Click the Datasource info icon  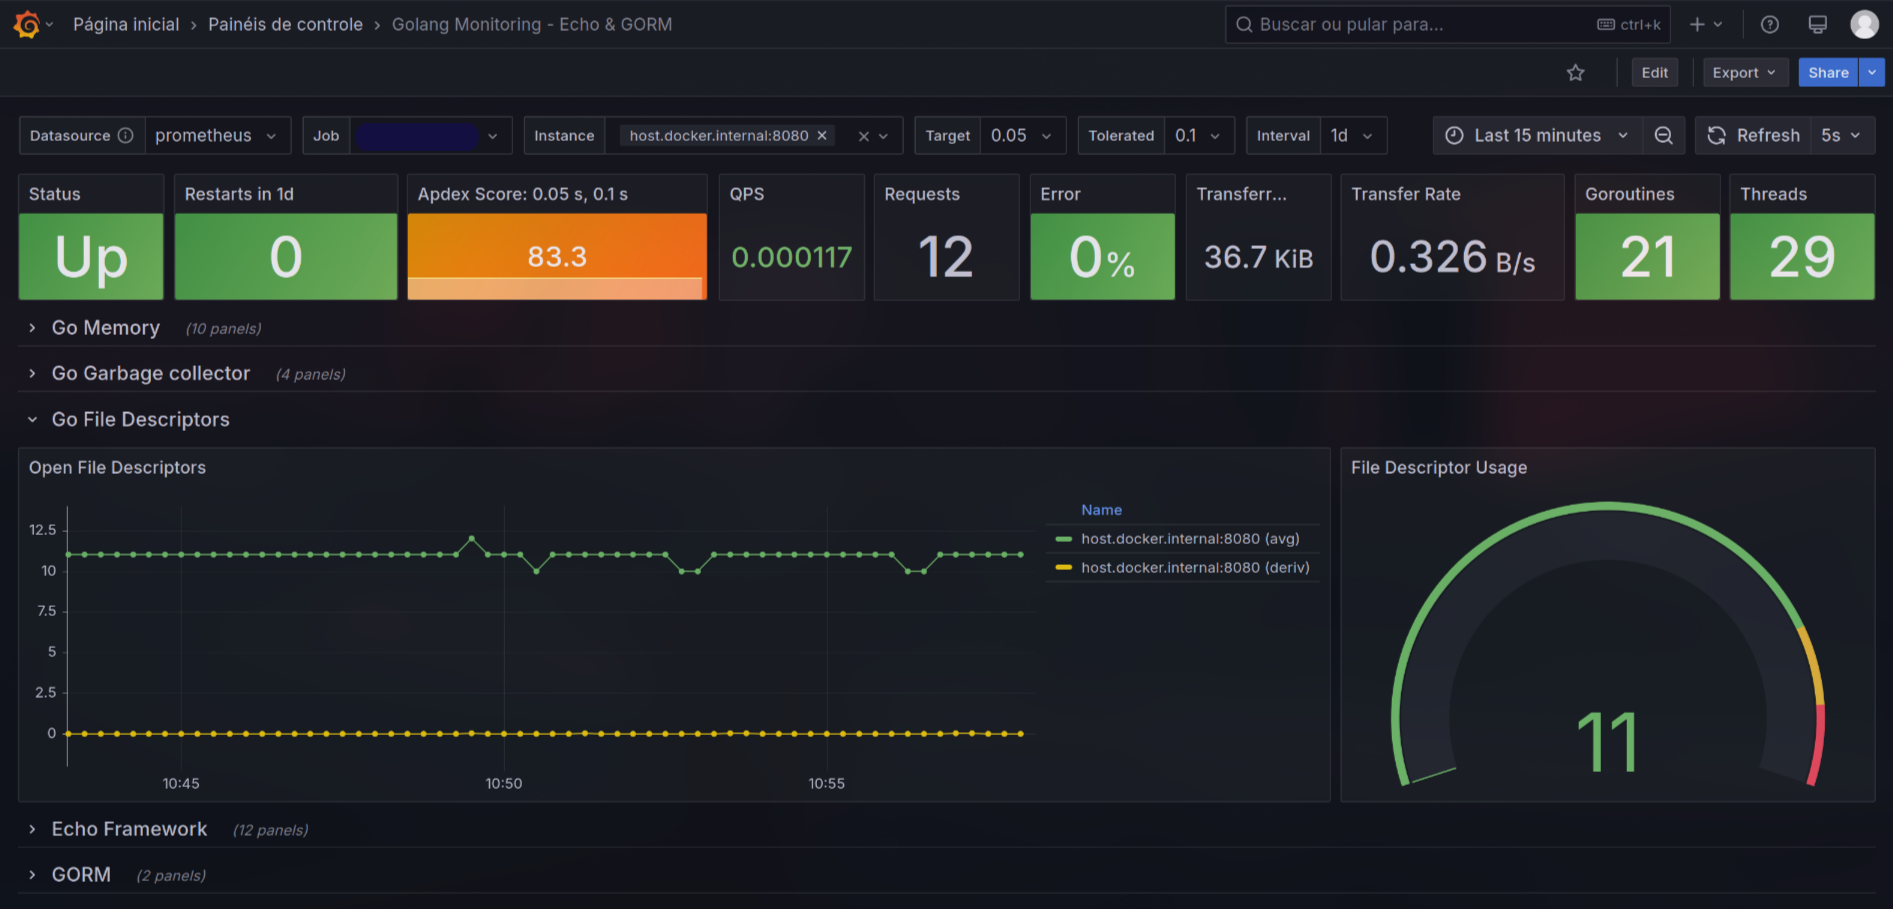tap(125, 135)
